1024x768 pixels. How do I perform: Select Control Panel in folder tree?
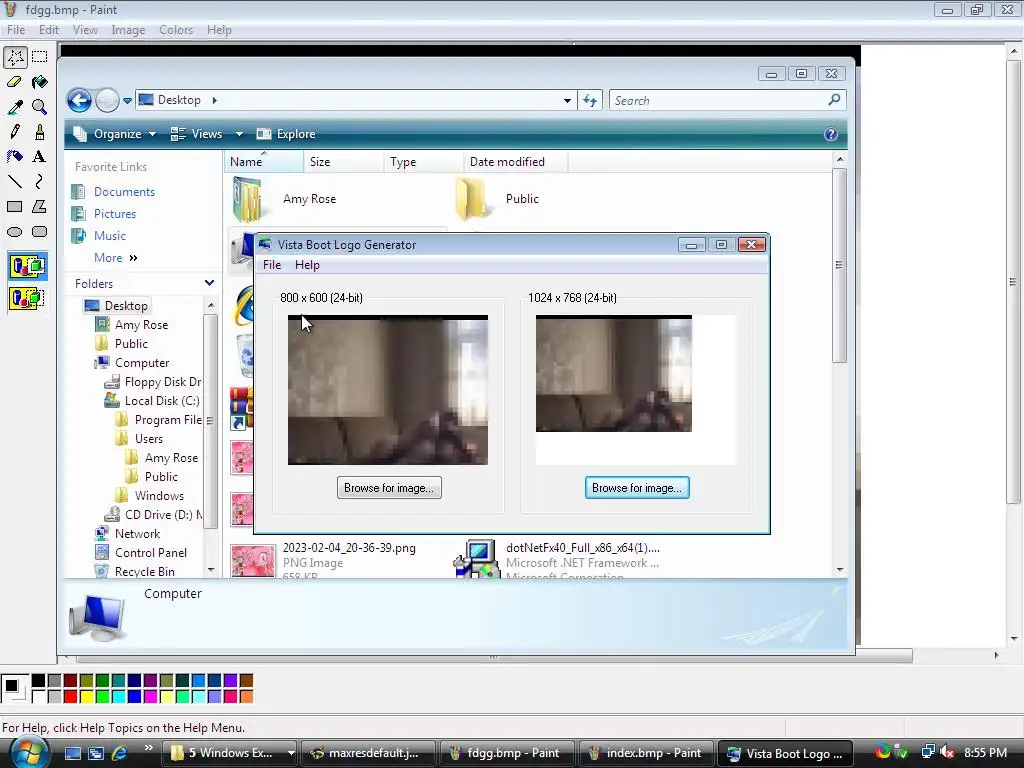pos(151,552)
